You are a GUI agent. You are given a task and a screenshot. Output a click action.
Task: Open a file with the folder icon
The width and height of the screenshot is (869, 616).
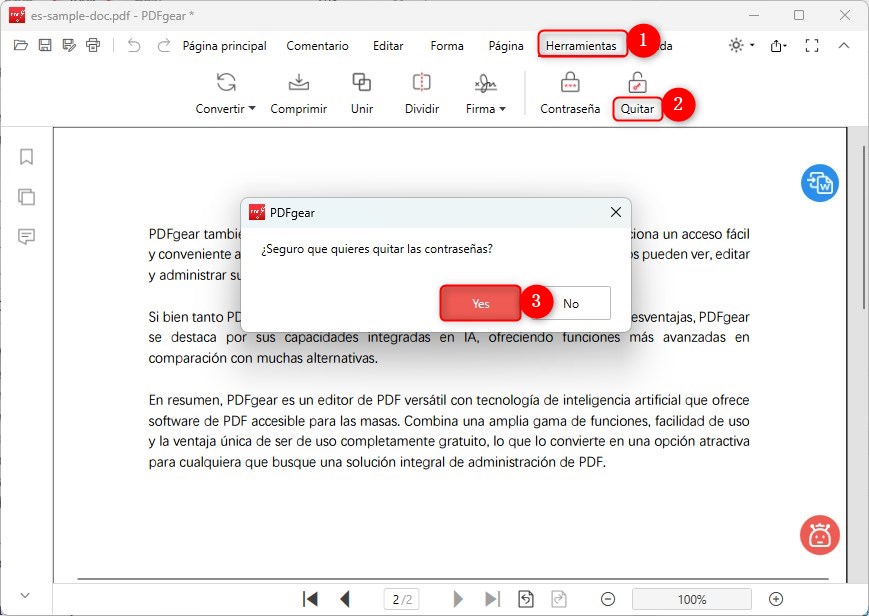pyautogui.click(x=21, y=45)
